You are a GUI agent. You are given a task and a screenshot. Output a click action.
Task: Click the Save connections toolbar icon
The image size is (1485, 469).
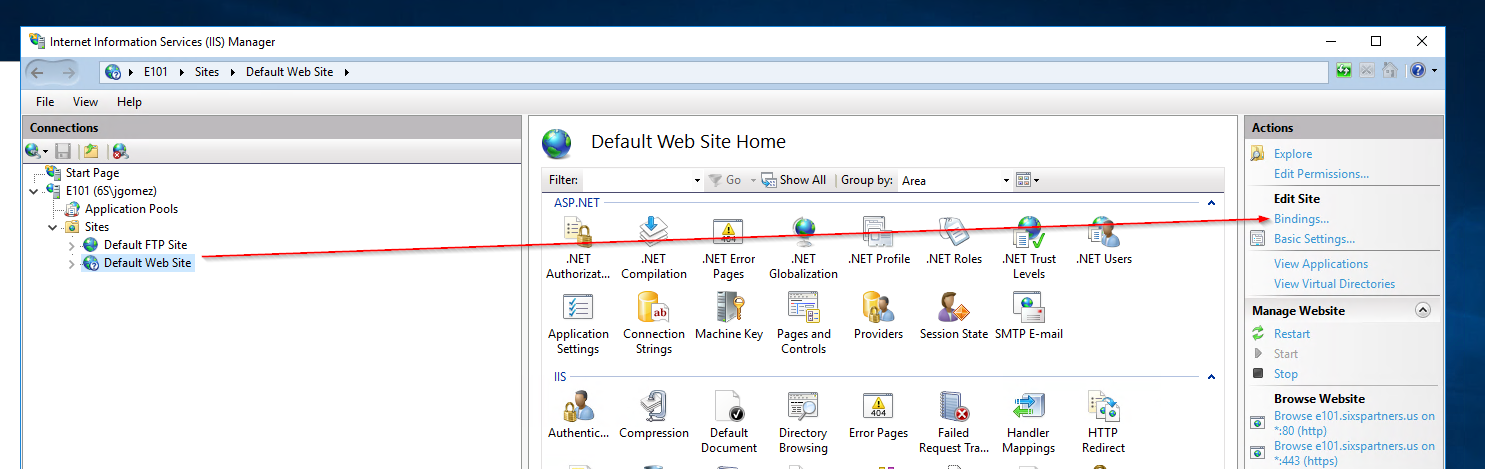(x=63, y=151)
